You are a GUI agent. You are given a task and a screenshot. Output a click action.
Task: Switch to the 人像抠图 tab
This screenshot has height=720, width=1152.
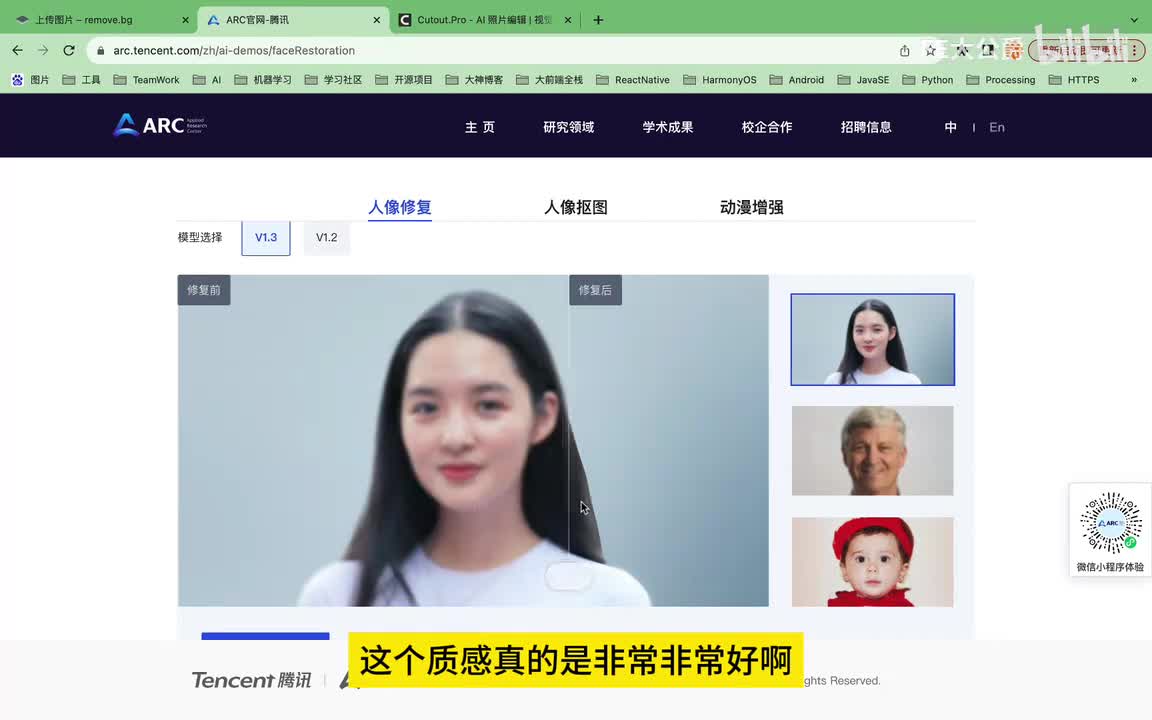[x=576, y=207]
